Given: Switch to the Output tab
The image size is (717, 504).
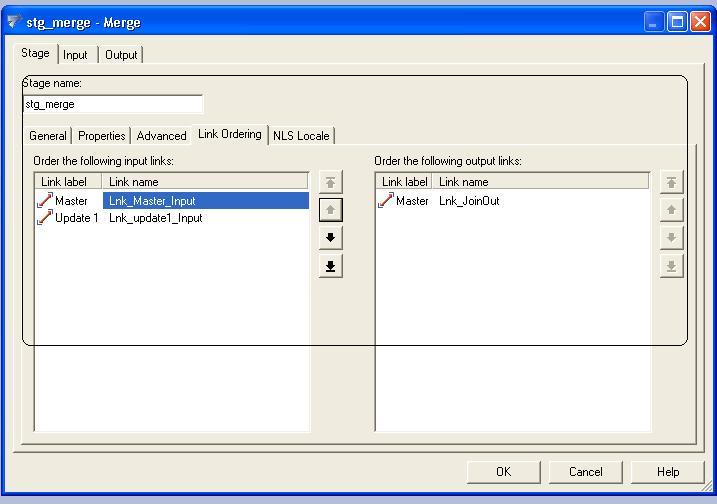Looking at the screenshot, I should coord(121,55).
